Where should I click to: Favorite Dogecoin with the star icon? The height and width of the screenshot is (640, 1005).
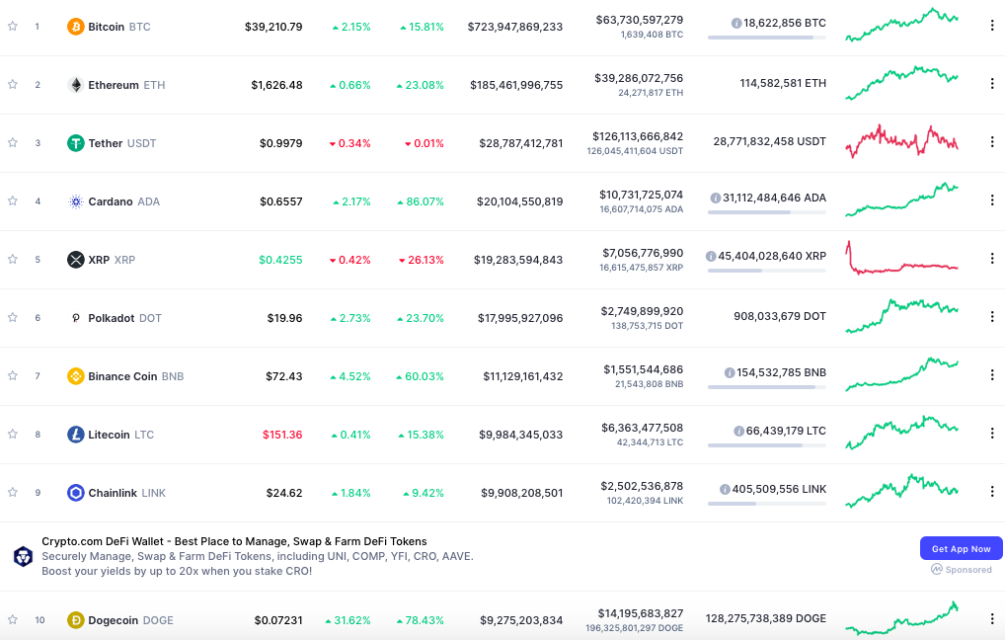pyautogui.click(x=13, y=620)
